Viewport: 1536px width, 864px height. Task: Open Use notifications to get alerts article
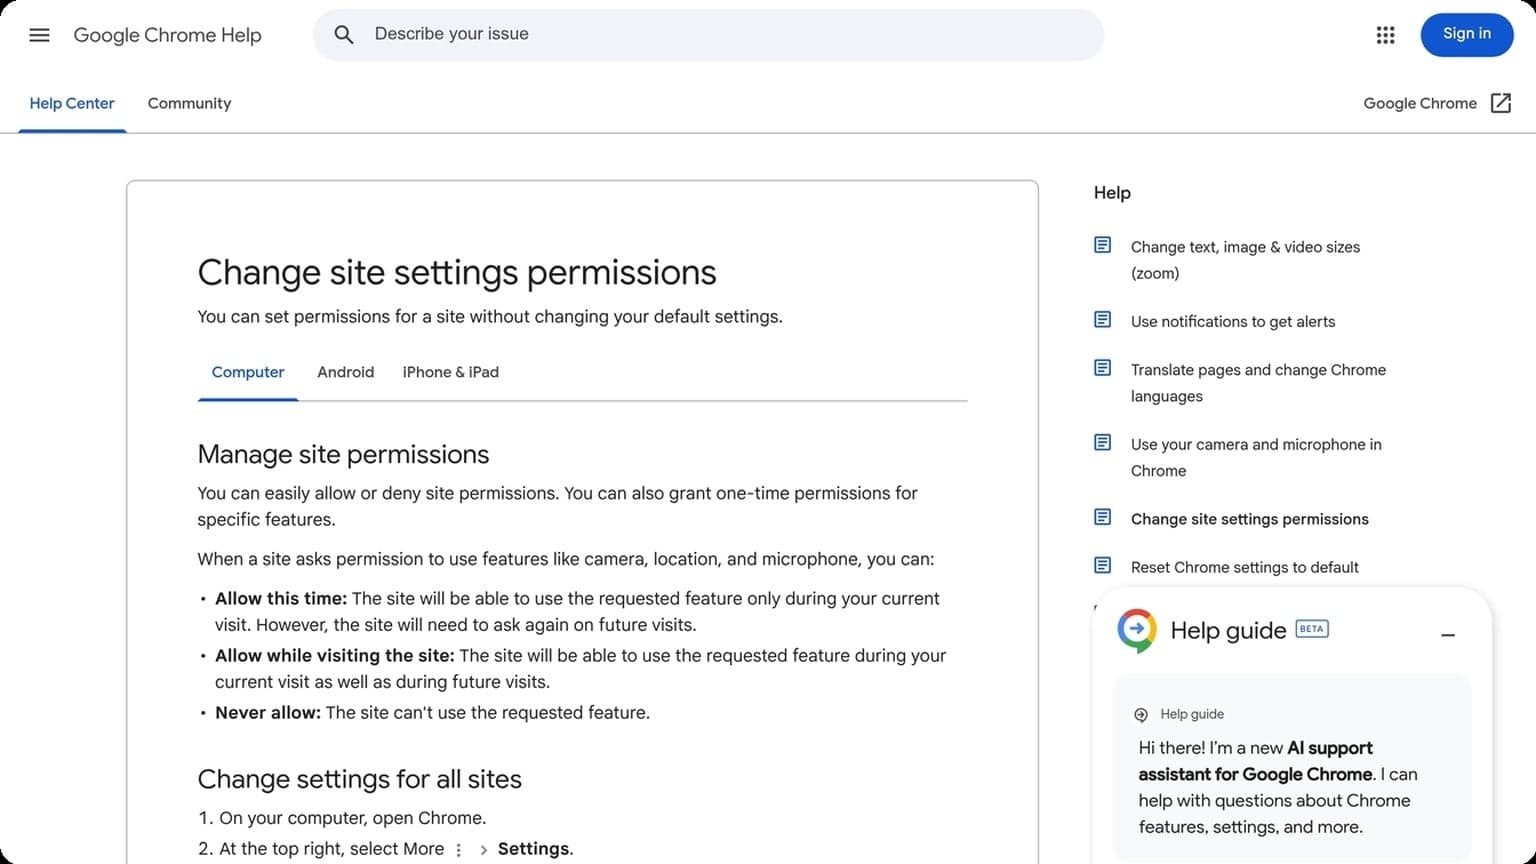click(x=1233, y=321)
